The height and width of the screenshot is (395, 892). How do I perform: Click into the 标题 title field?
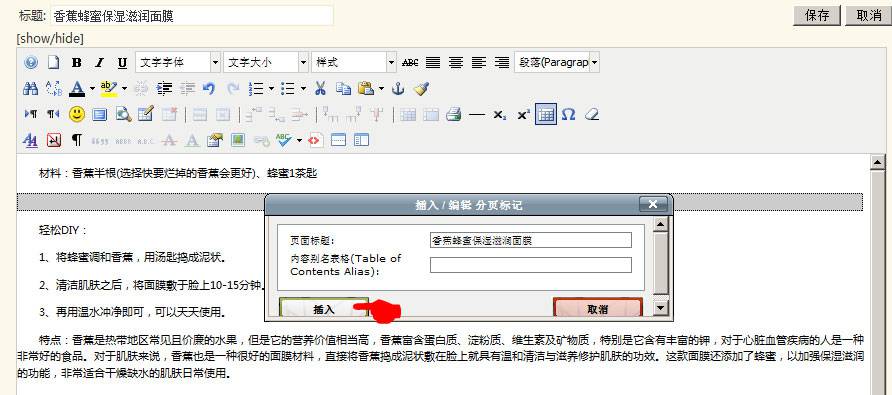tap(192, 16)
